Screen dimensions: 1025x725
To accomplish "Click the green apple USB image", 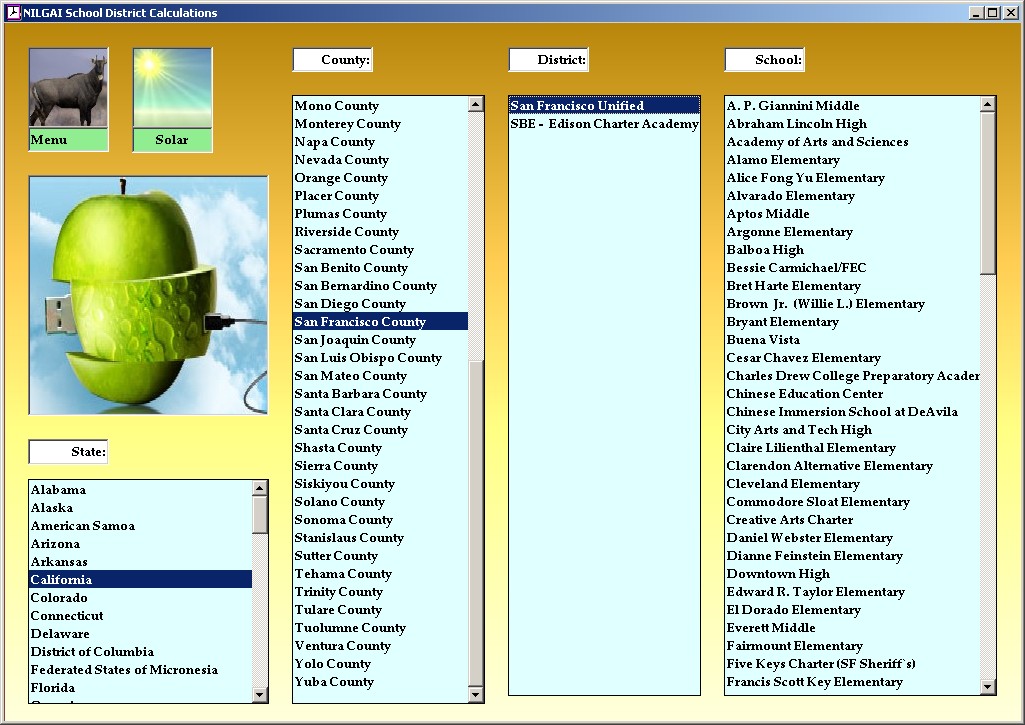I will (x=148, y=295).
